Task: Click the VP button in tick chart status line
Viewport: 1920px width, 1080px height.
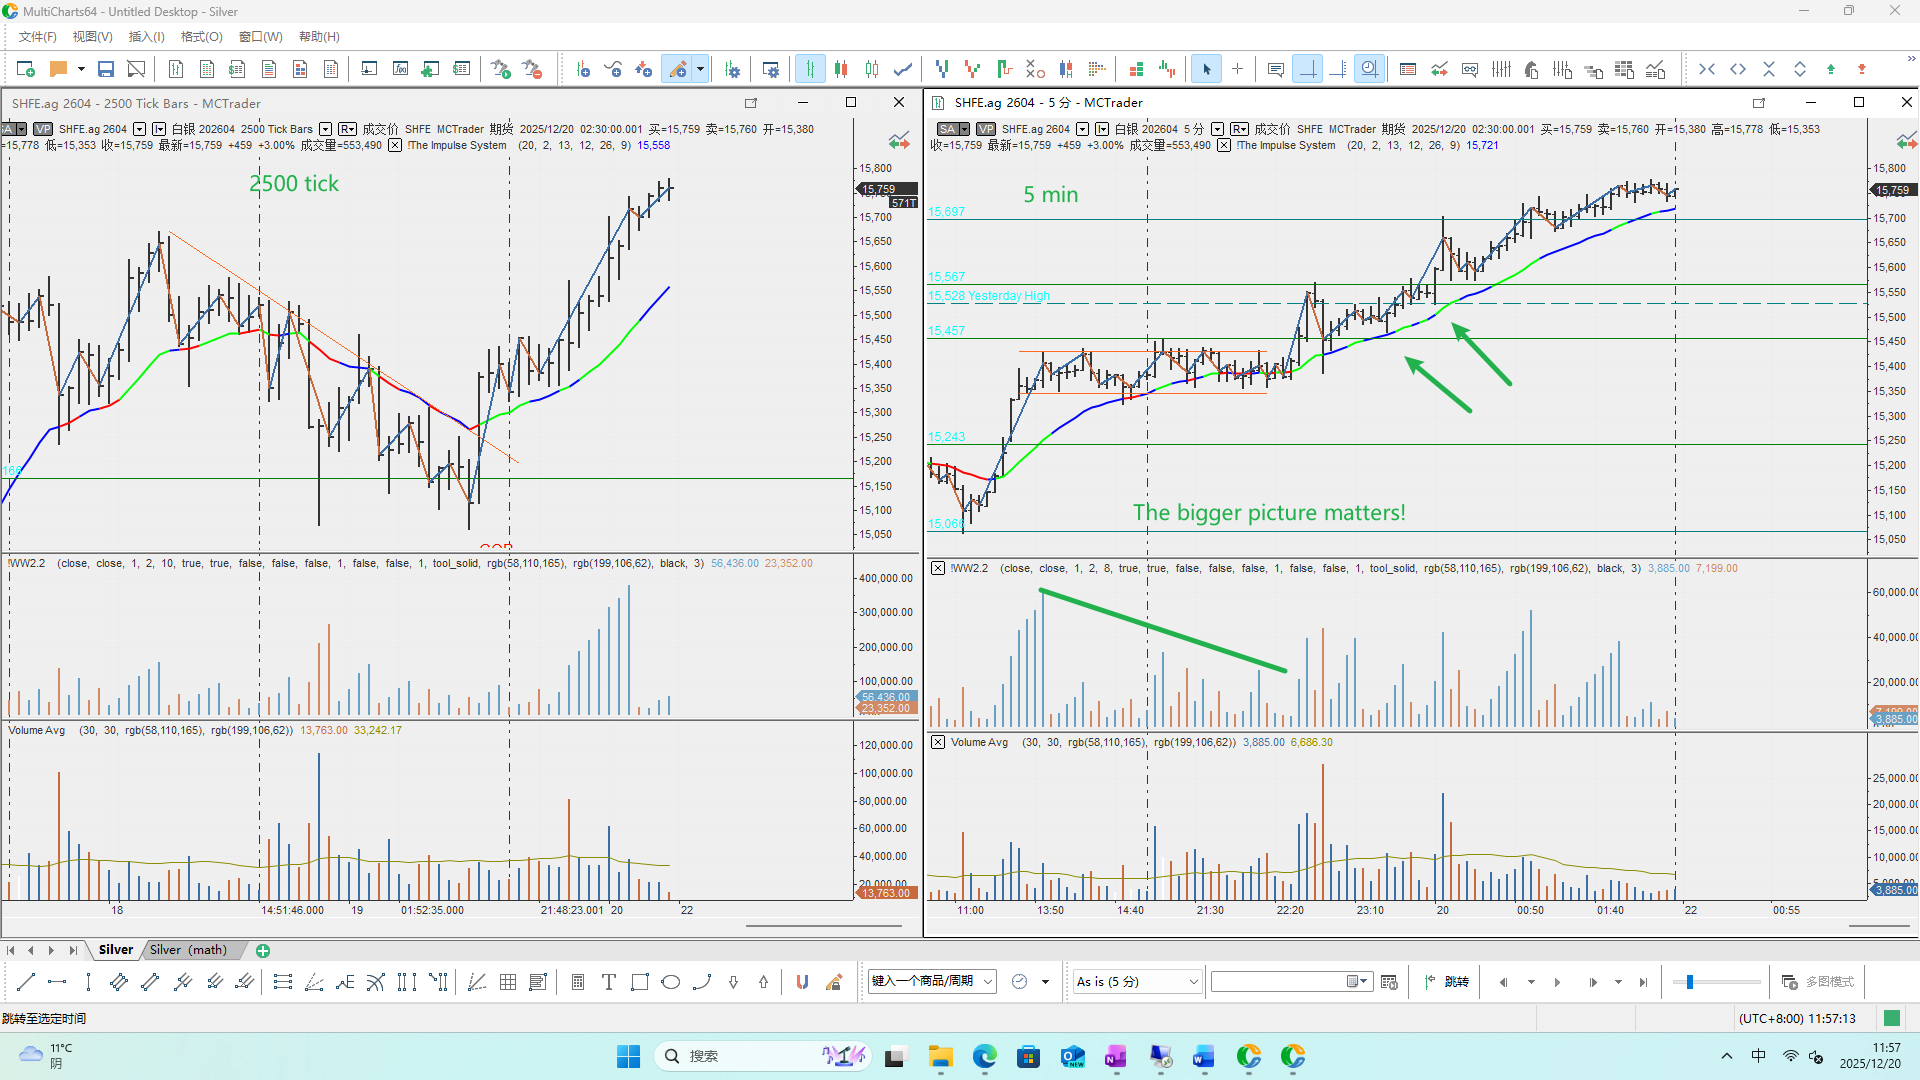Action: tap(43, 129)
